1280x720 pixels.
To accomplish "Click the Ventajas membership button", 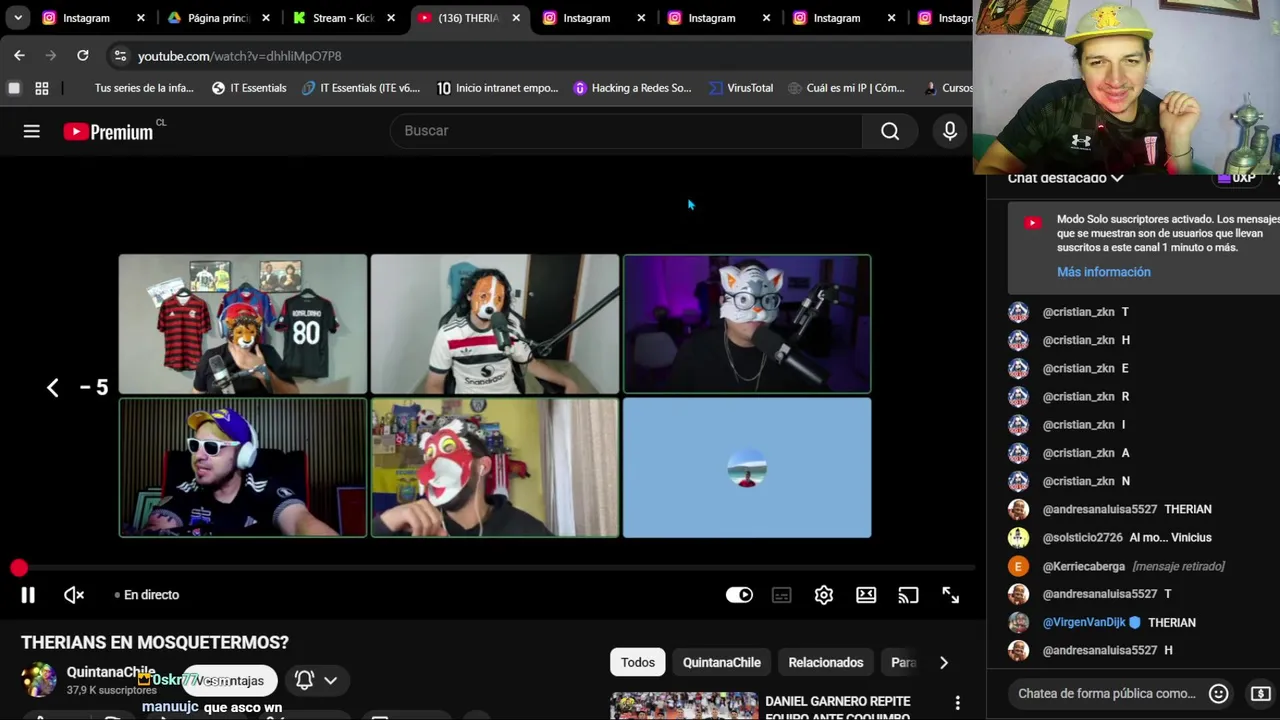I will coord(229,681).
